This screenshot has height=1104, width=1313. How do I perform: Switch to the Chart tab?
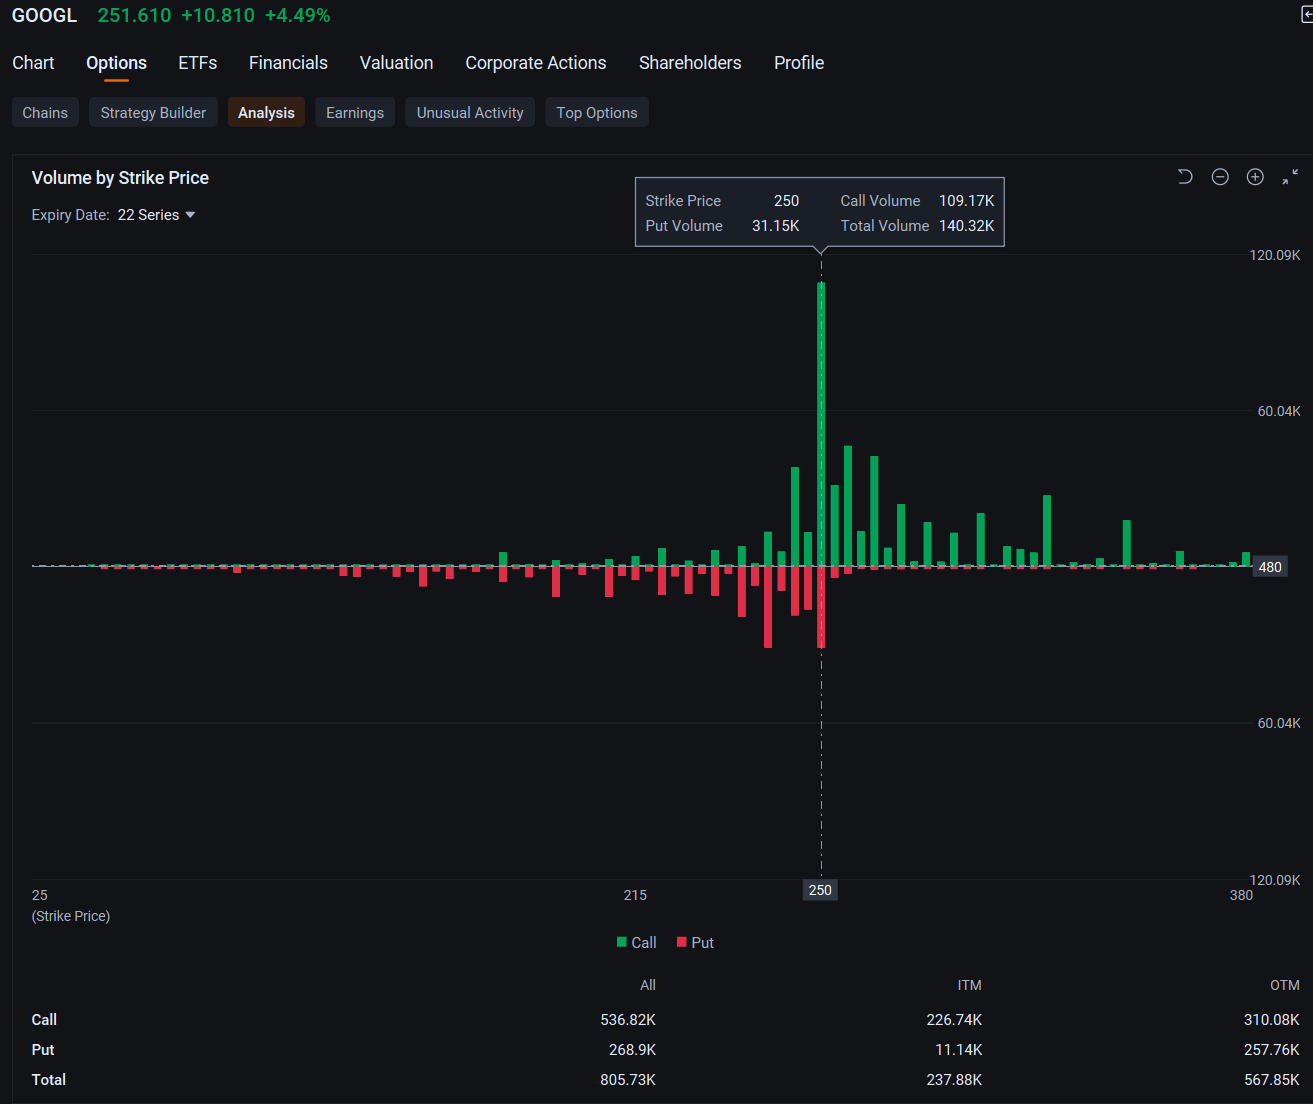tap(33, 62)
